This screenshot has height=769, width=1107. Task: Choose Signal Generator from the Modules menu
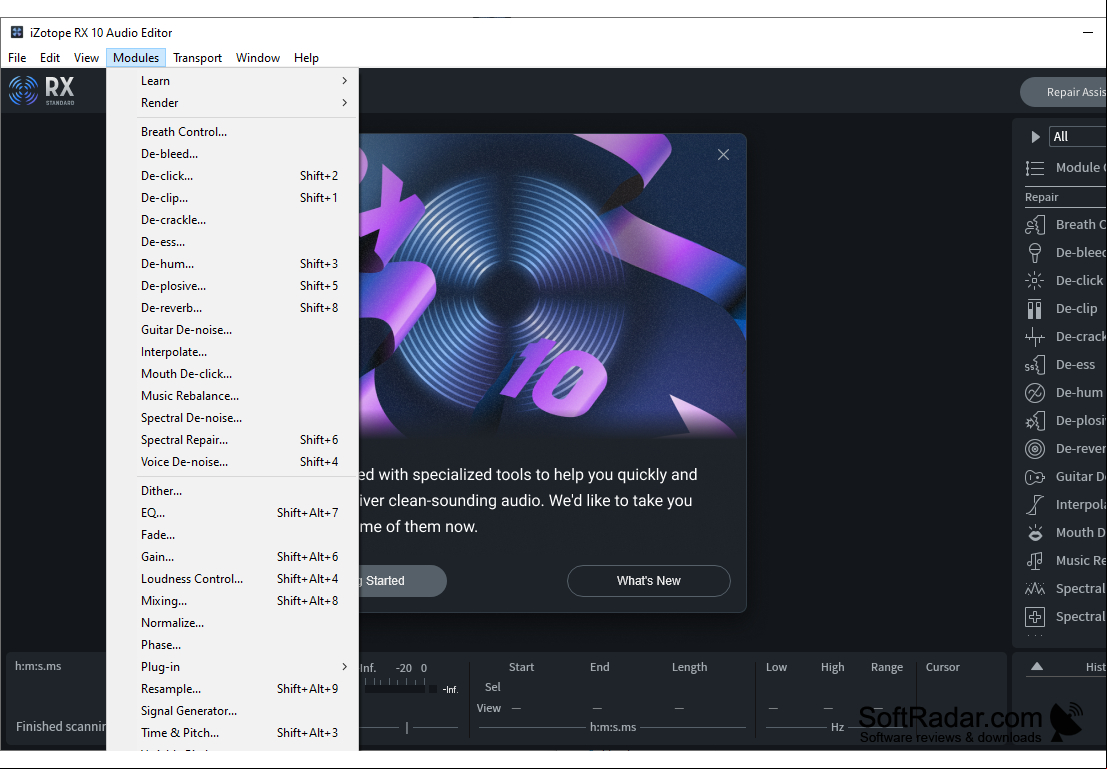(232, 710)
